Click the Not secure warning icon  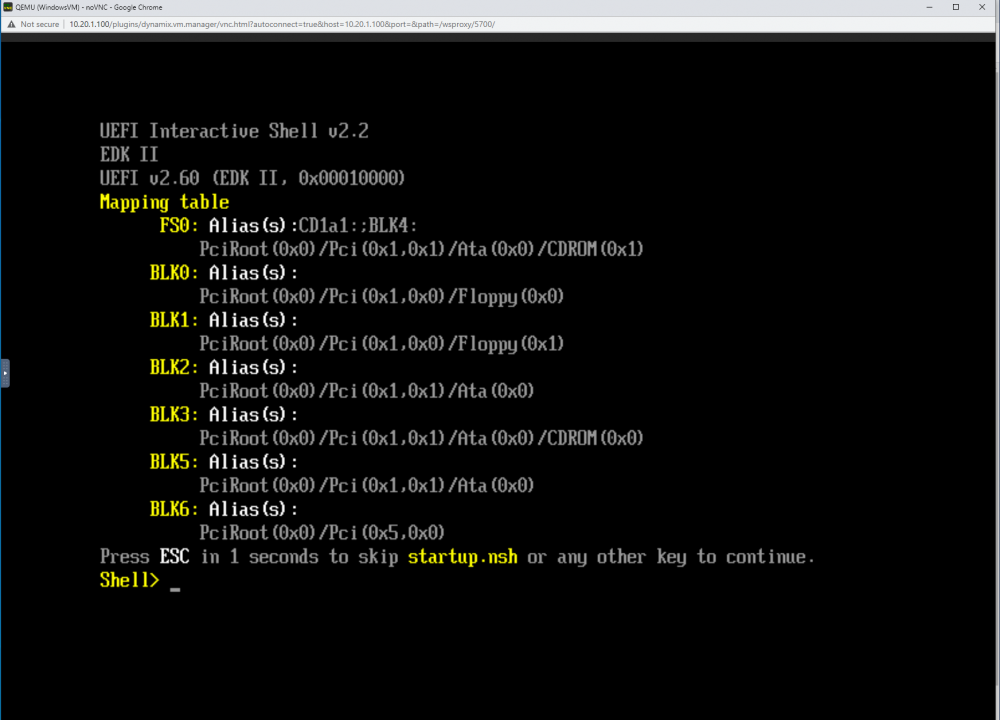click(11, 24)
